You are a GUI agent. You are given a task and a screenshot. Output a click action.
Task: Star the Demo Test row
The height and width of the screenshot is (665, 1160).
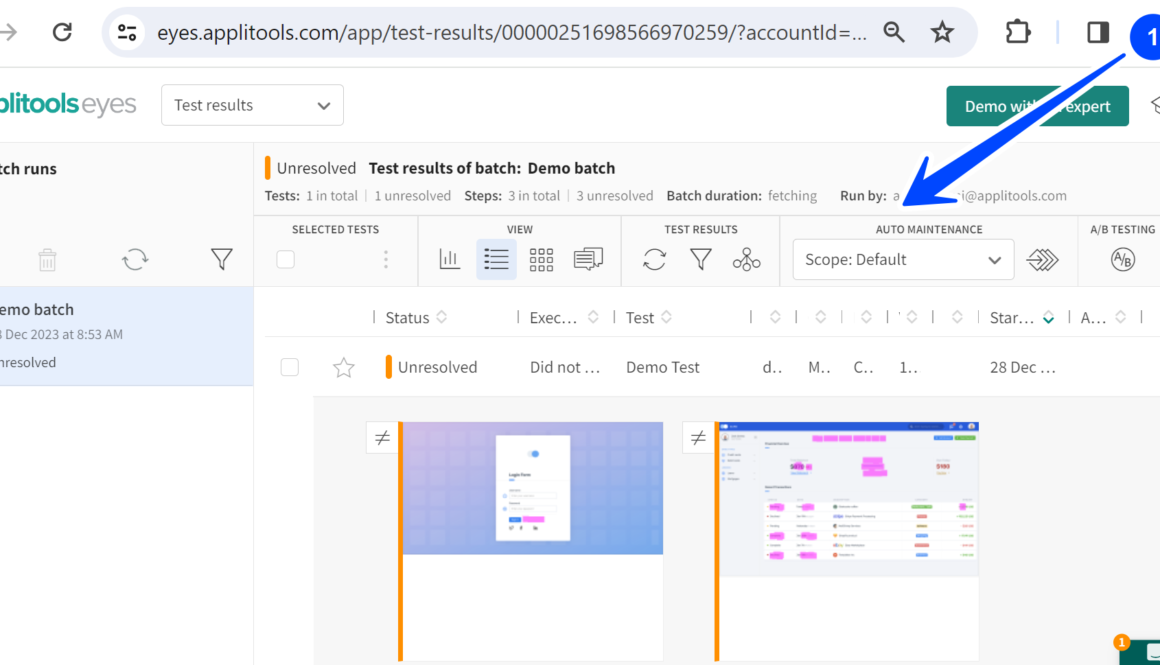pos(344,367)
